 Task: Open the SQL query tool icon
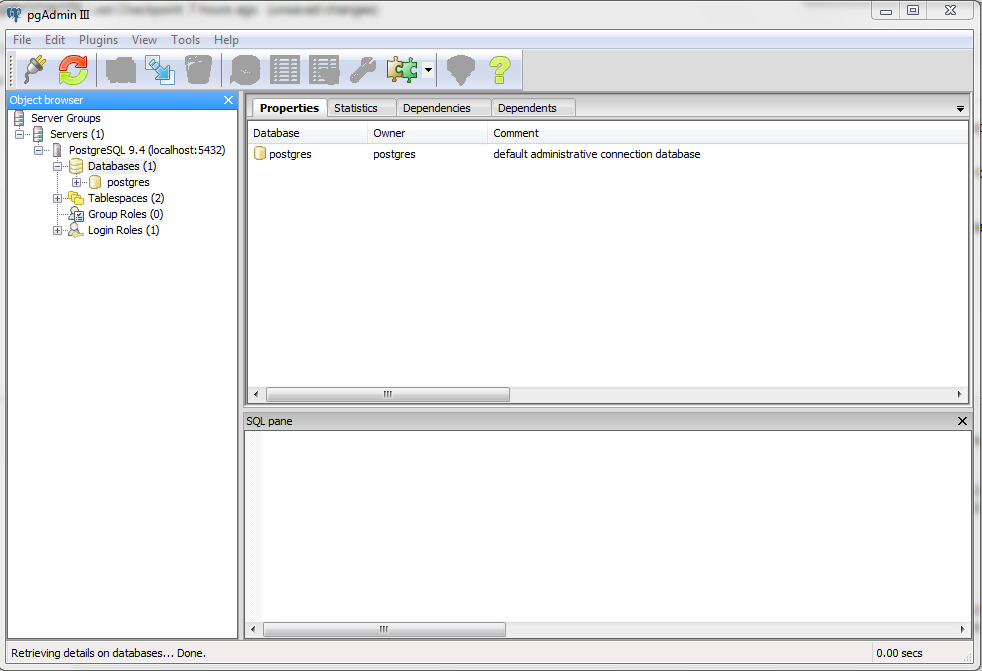point(245,69)
